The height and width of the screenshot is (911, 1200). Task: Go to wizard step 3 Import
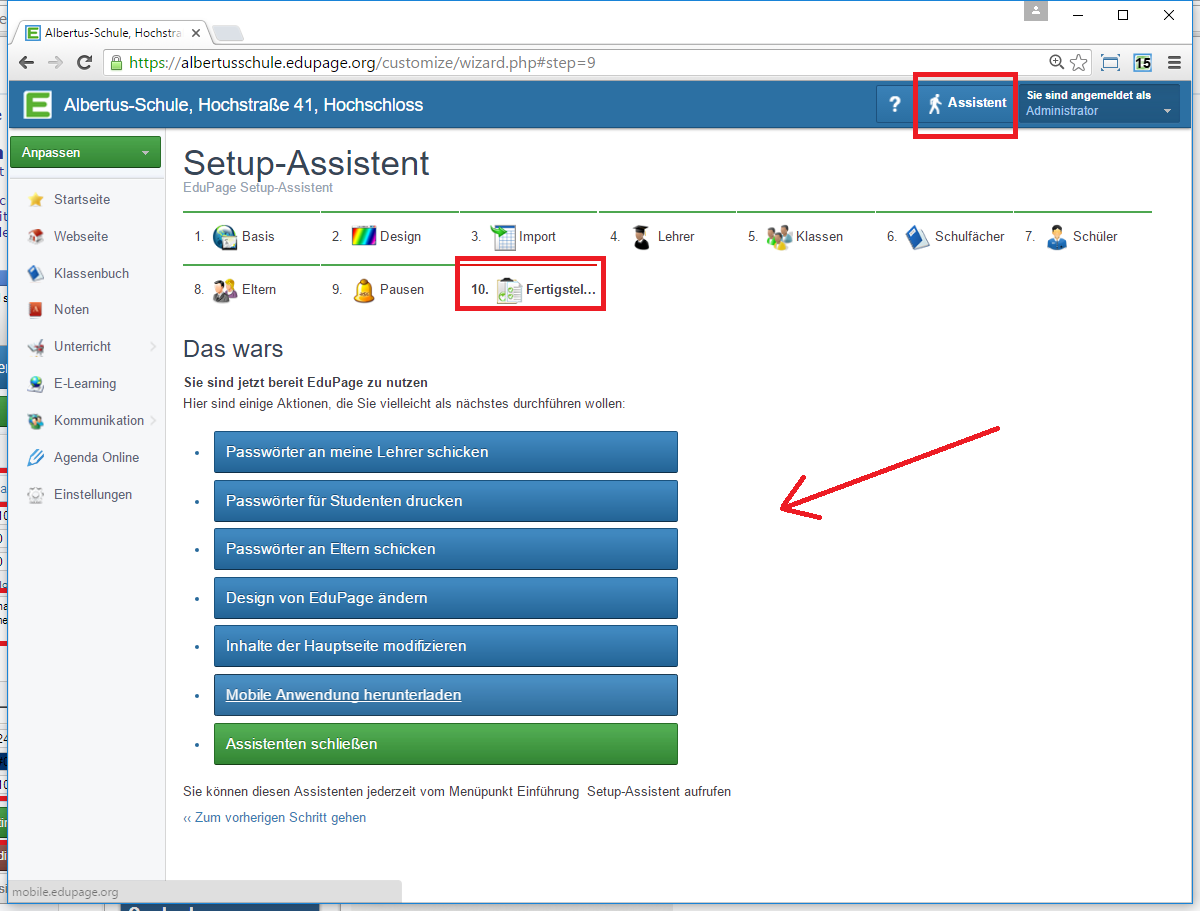point(529,237)
